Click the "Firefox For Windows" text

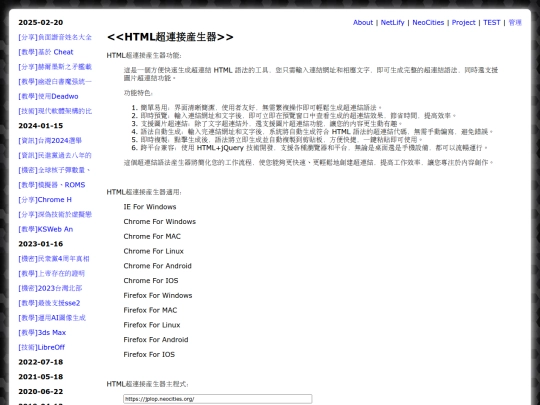coord(158,295)
